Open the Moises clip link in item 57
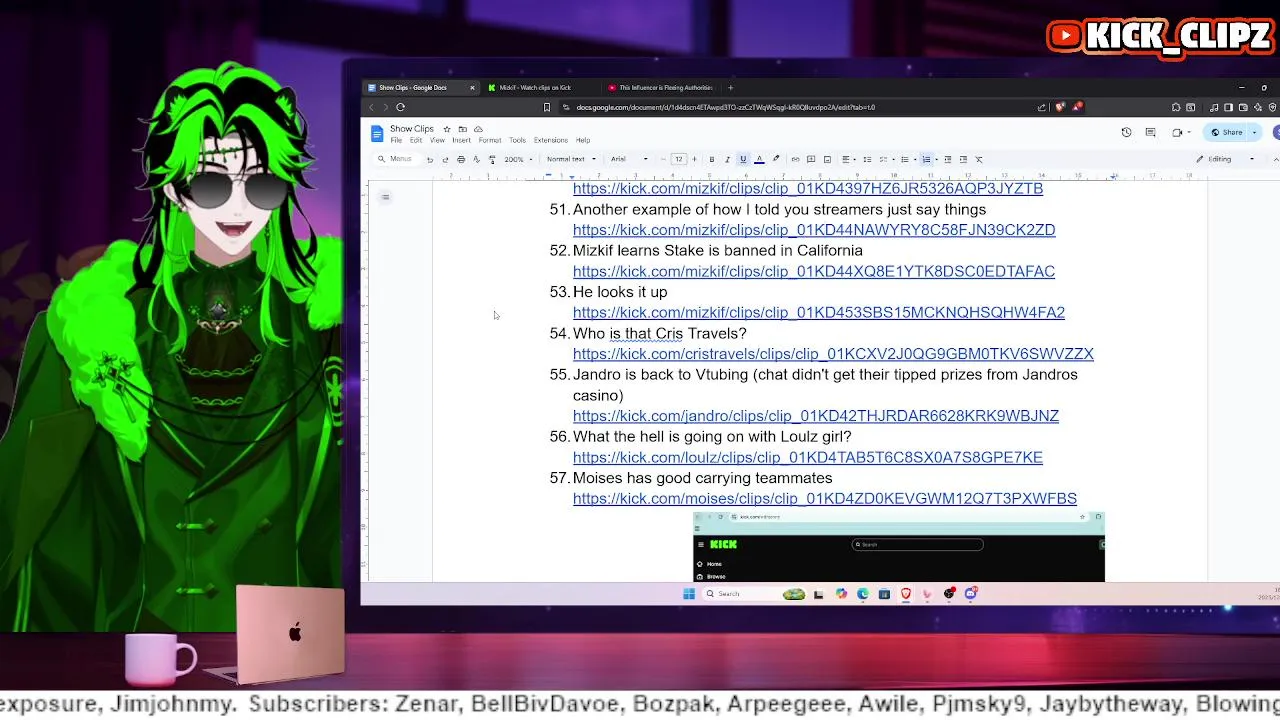This screenshot has height=720, width=1280. pyautogui.click(x=824, y=498)
